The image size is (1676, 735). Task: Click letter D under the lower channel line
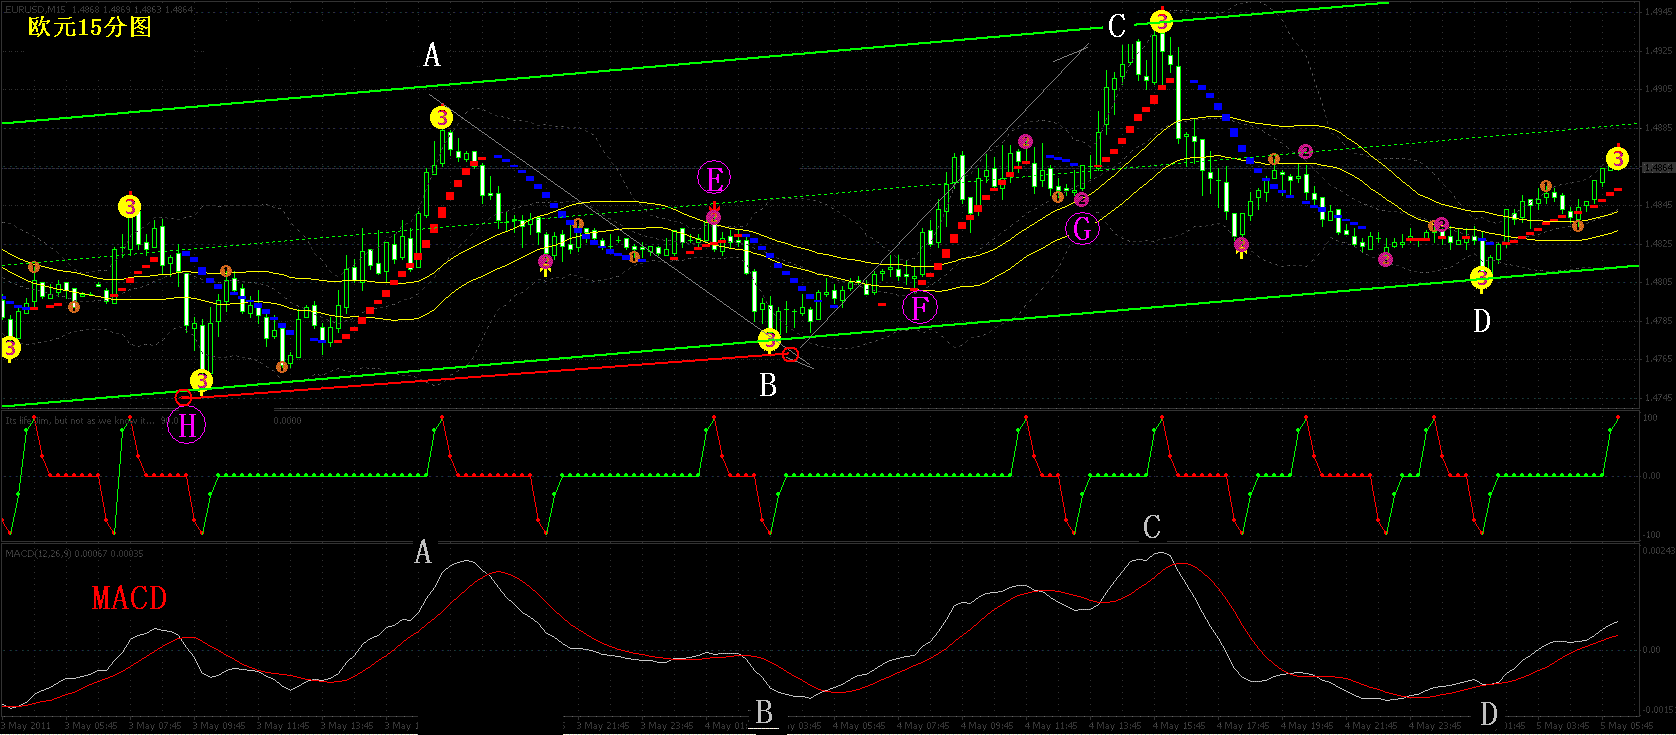tap(1482, 320)
